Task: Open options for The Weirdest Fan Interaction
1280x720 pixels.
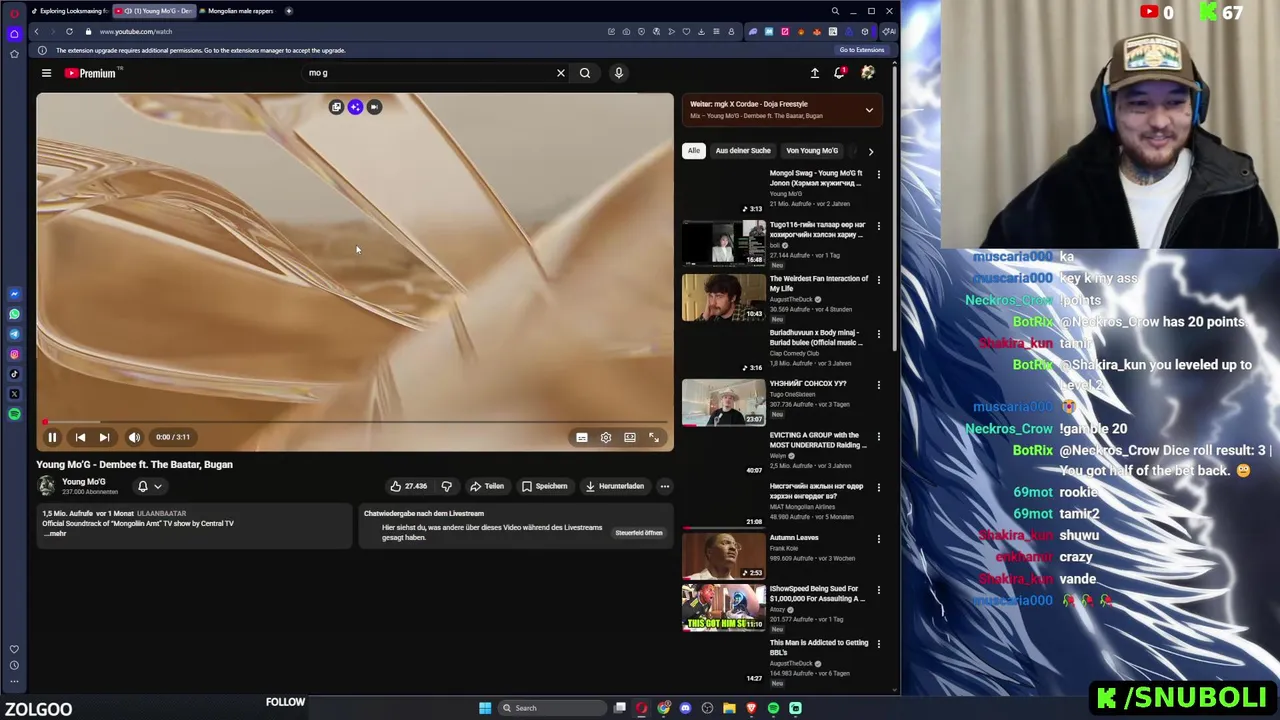Action: click(879, 281)
